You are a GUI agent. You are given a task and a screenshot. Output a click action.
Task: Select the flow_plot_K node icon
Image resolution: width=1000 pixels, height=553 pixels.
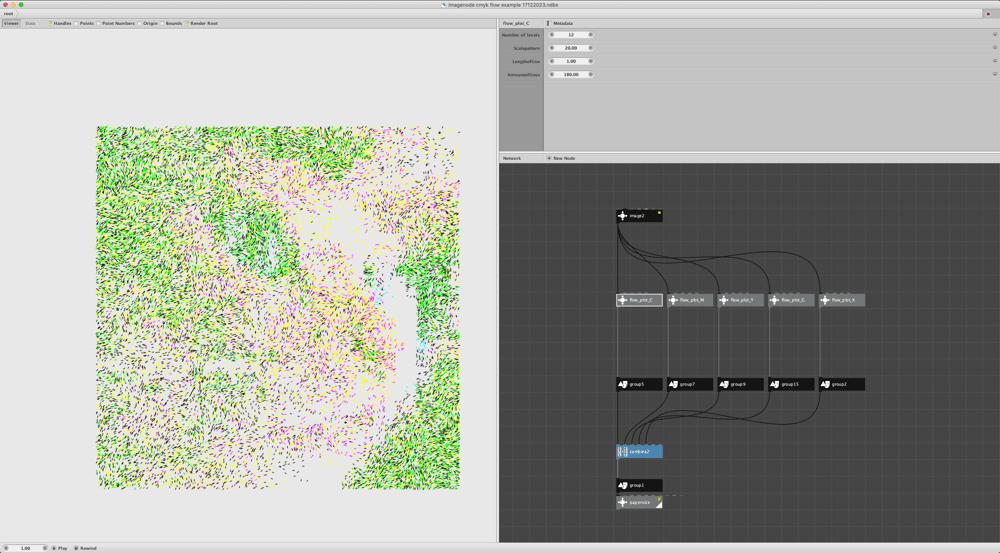point(825,300)
